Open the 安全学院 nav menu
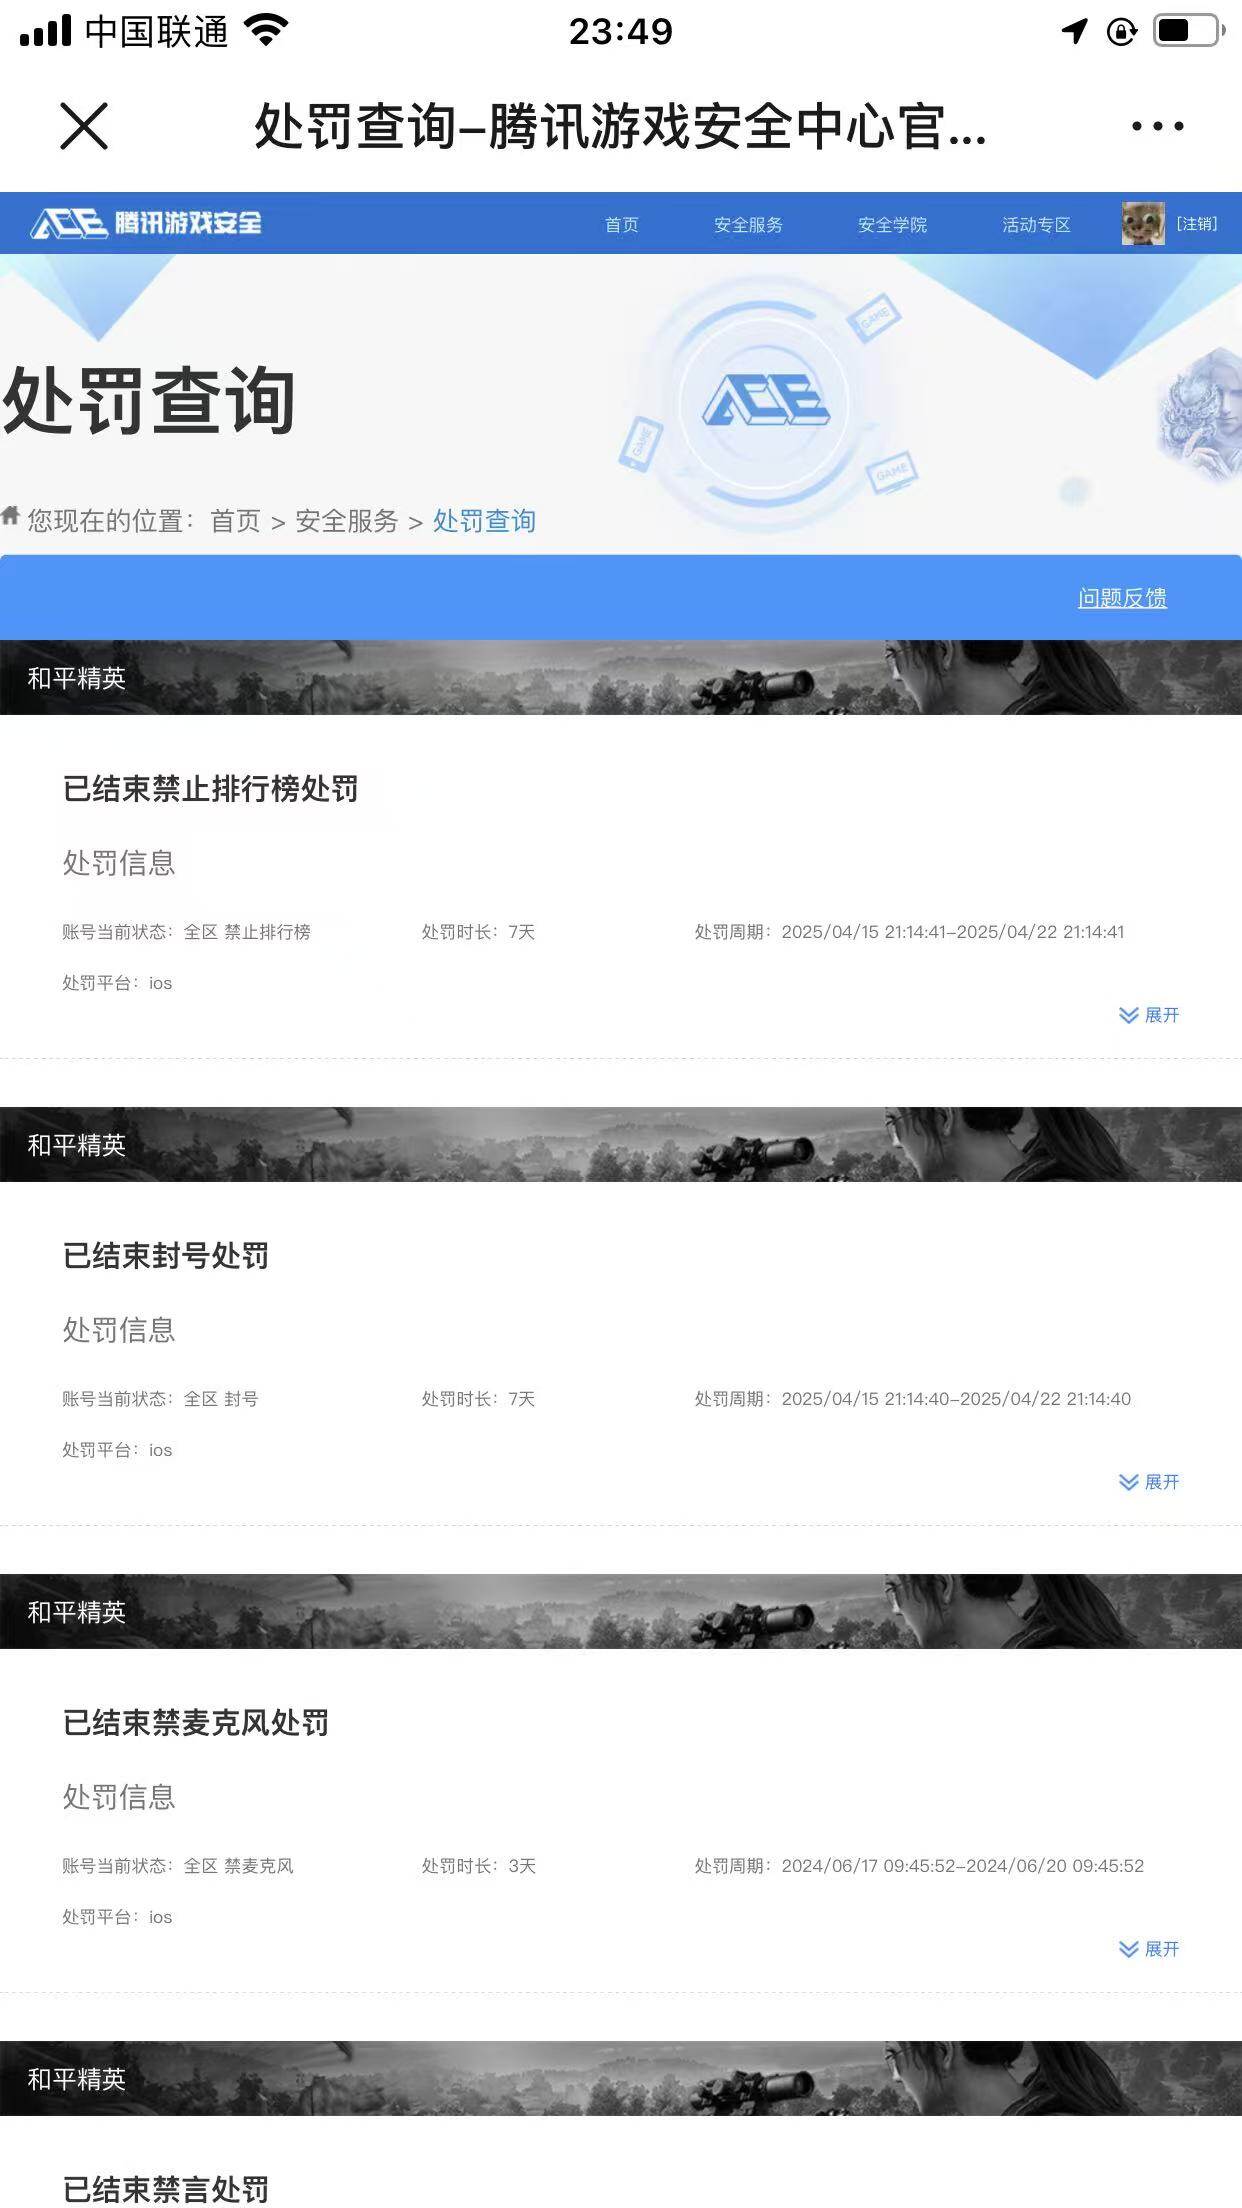The height and width of the screenshot is (2208, 1242). tap(892, 224)
